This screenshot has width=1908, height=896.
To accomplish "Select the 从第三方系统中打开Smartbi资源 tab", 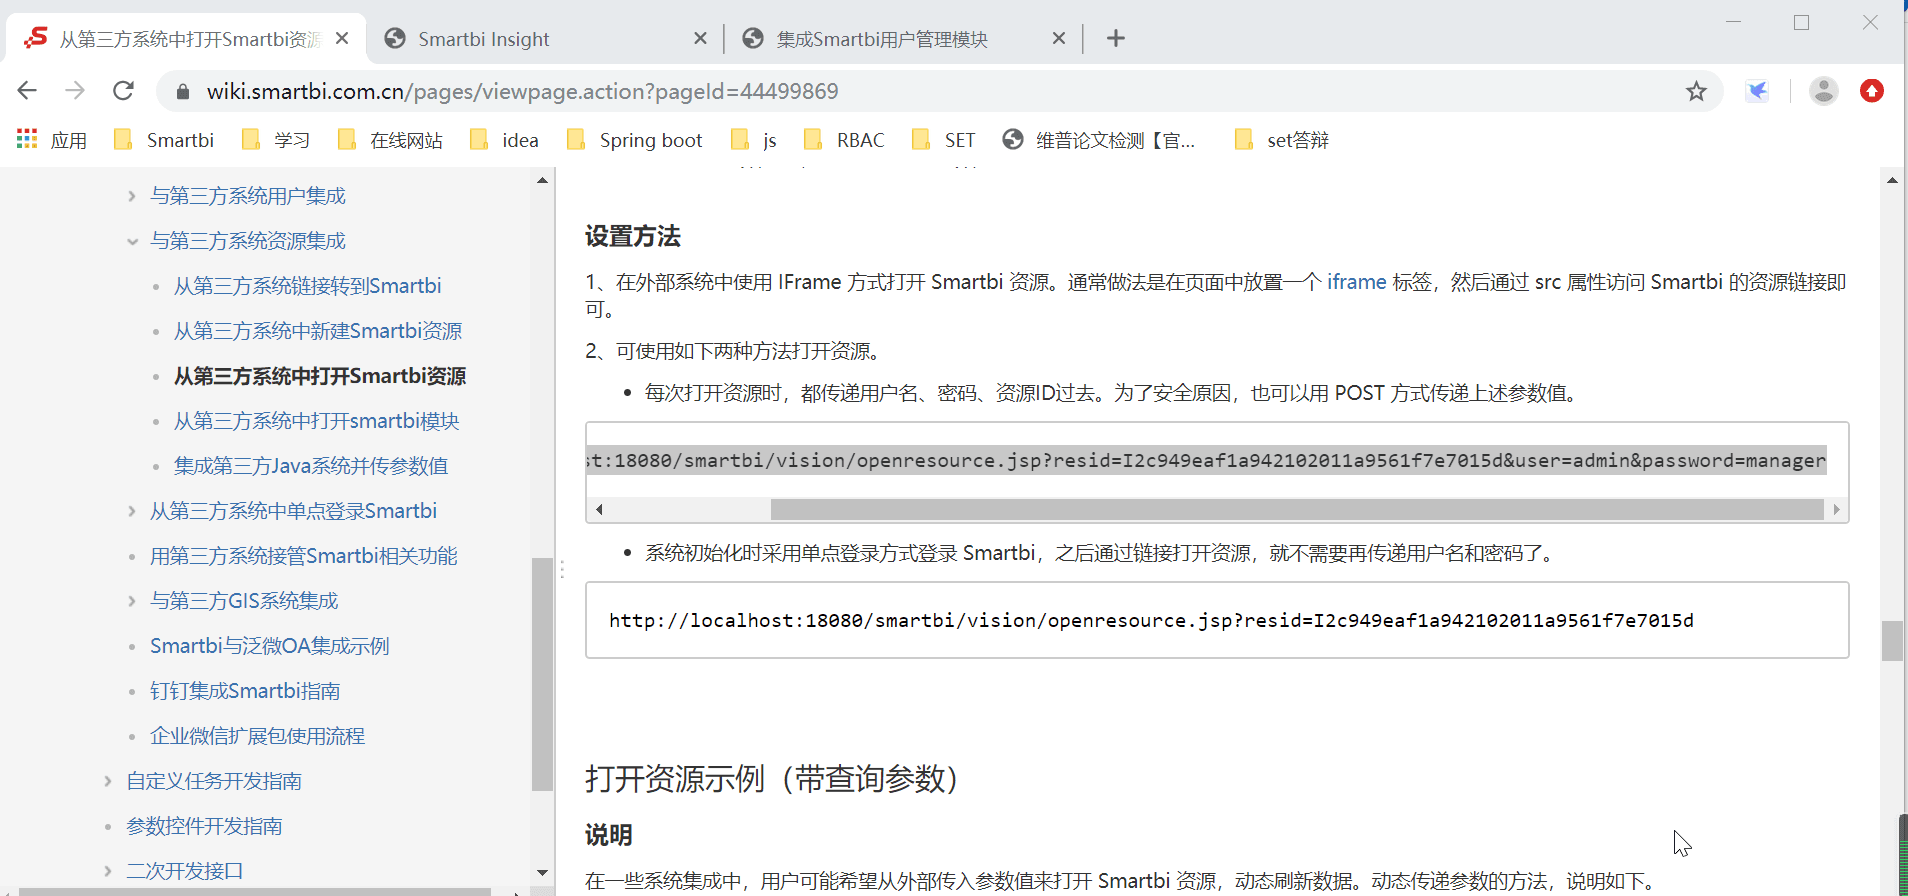I will pyautogui.click(x=185, y=39).
